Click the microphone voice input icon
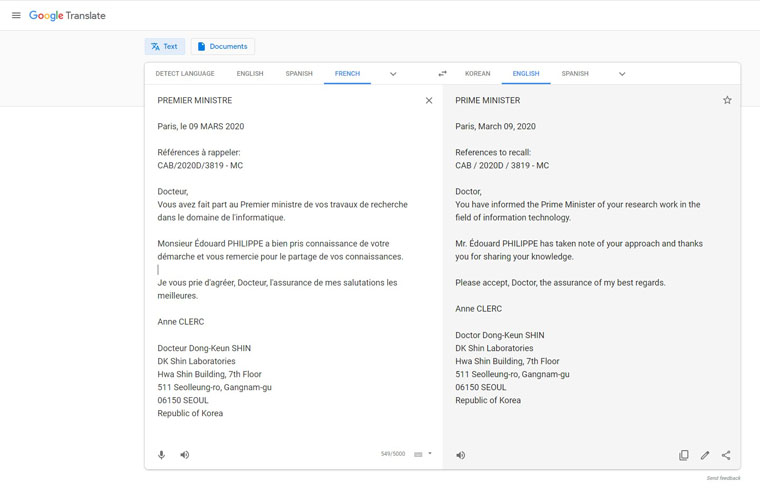The height and width of the screenshot is (499, 760). (x=161, y=455)
